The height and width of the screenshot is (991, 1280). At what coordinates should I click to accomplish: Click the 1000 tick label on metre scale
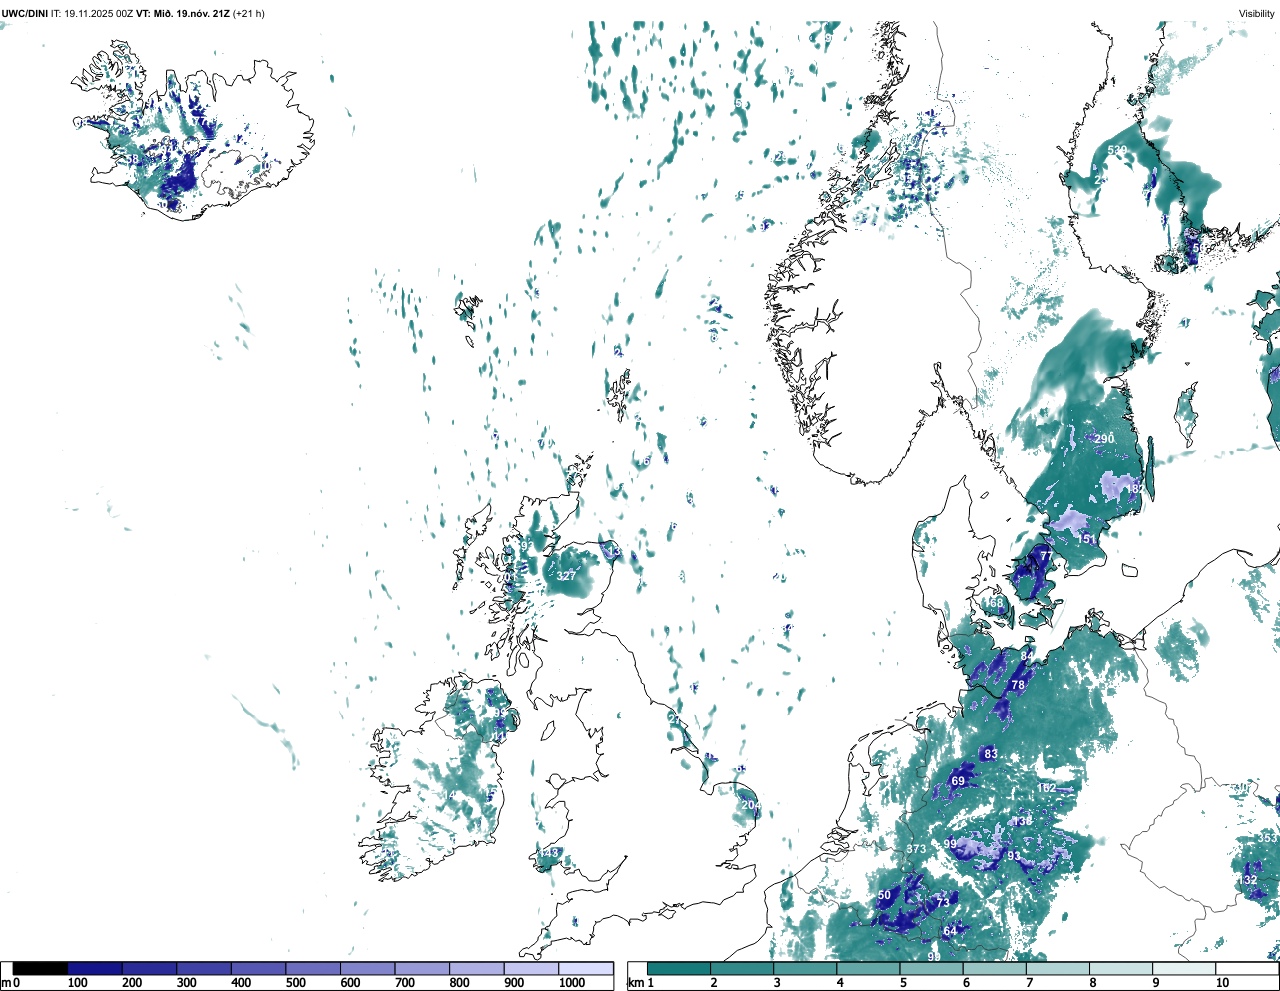(572, 983)
